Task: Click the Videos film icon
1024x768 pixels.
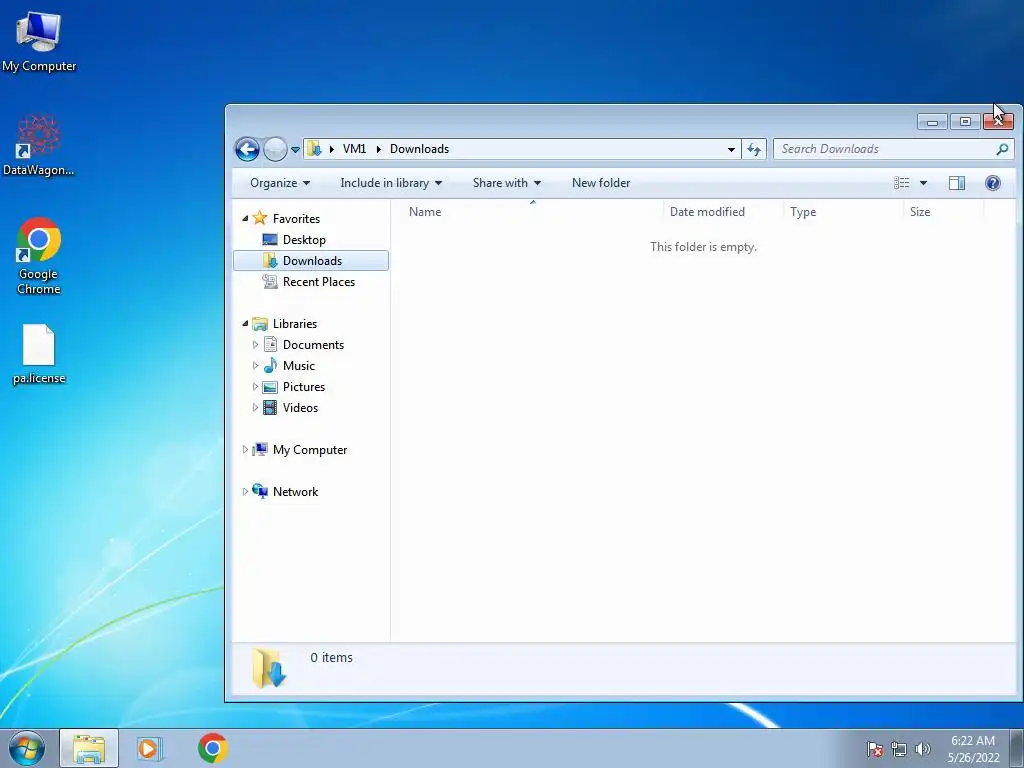Action: pos(270,408)
